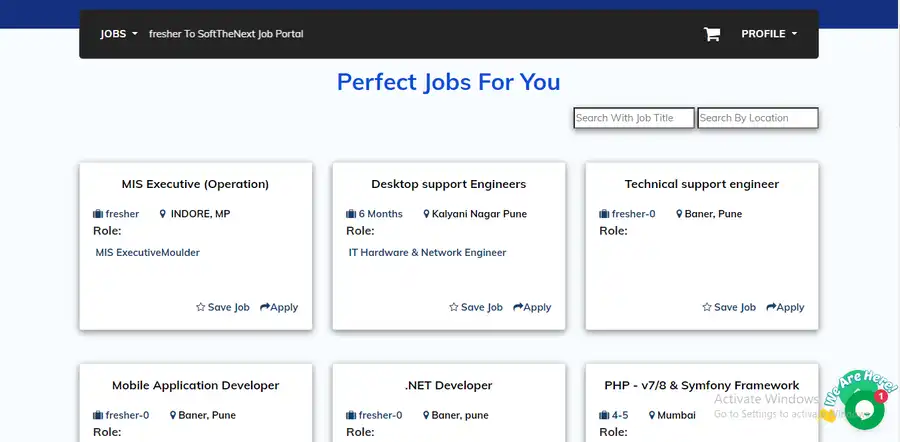Screen dimensions: 900x442
Task: Click star icon on Desktop support Engineers card
Action: (x=453, y=308)
